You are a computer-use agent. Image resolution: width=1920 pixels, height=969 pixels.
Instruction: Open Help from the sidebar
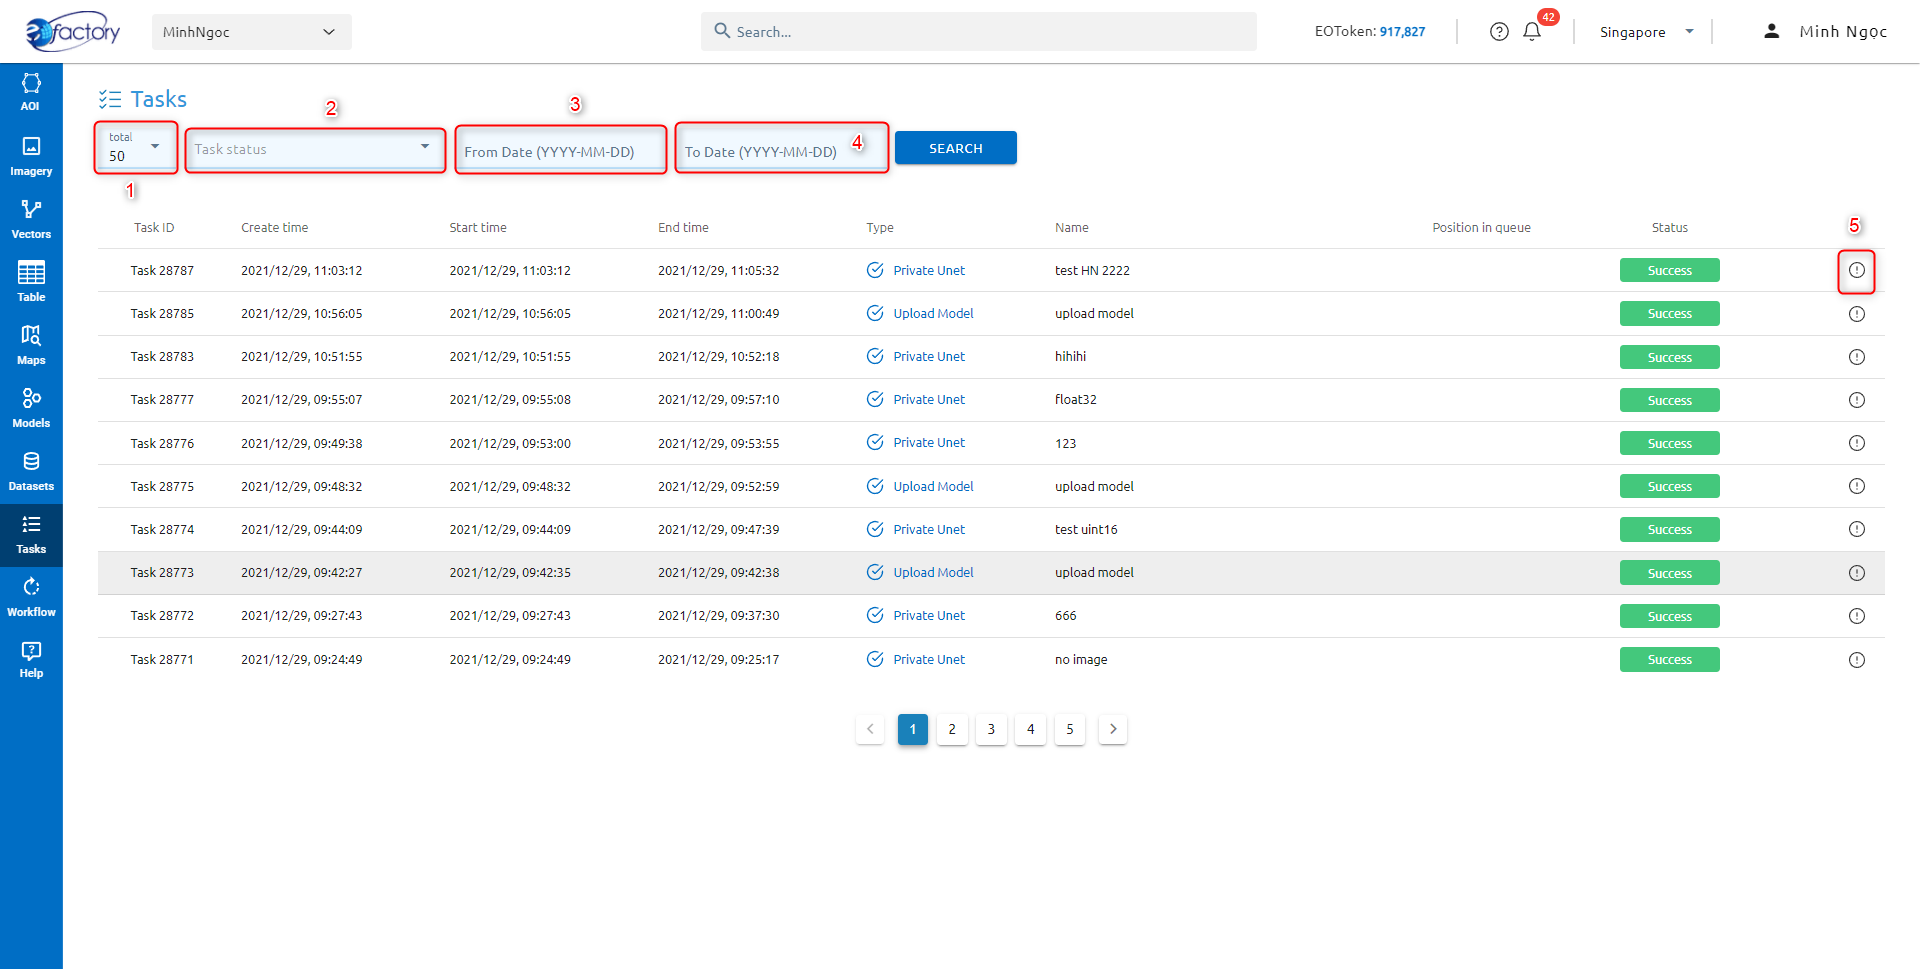click(31, 660)
